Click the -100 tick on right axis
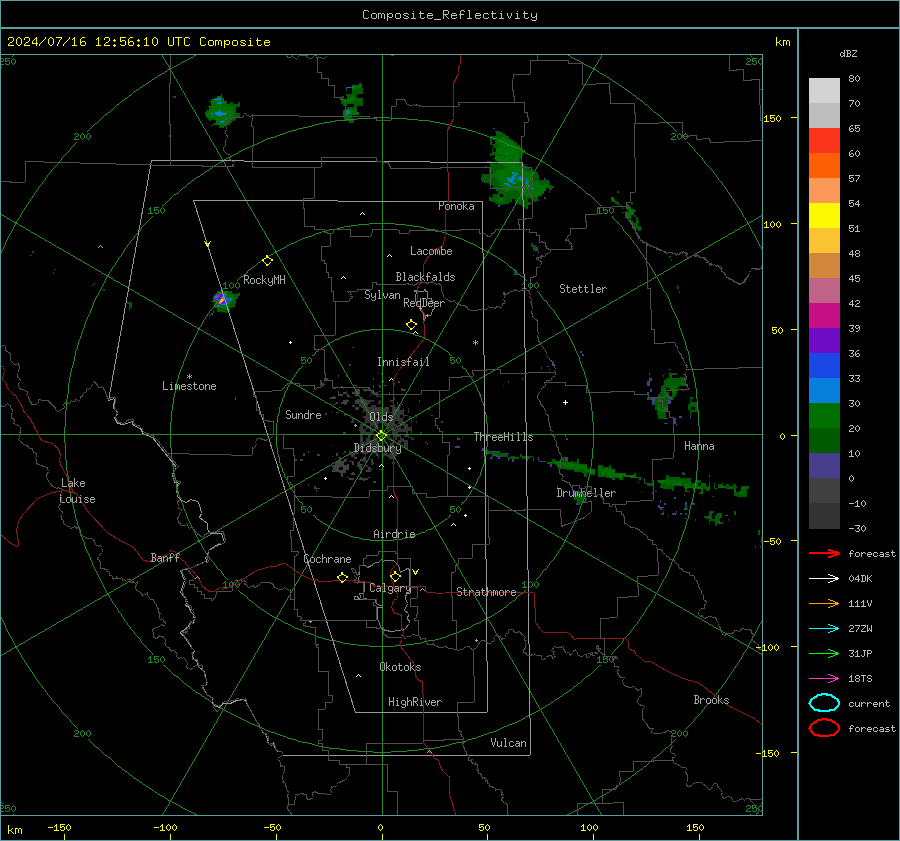 pyautogui.click(x=767, y=647)
